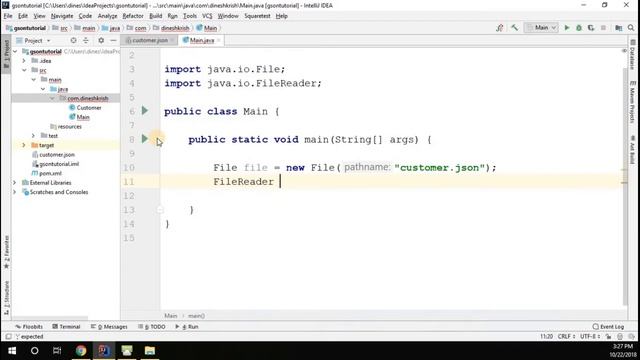Open the Refactor menu
The height and width of the screenshot is (360, 640).
click(x=133, y=16)
